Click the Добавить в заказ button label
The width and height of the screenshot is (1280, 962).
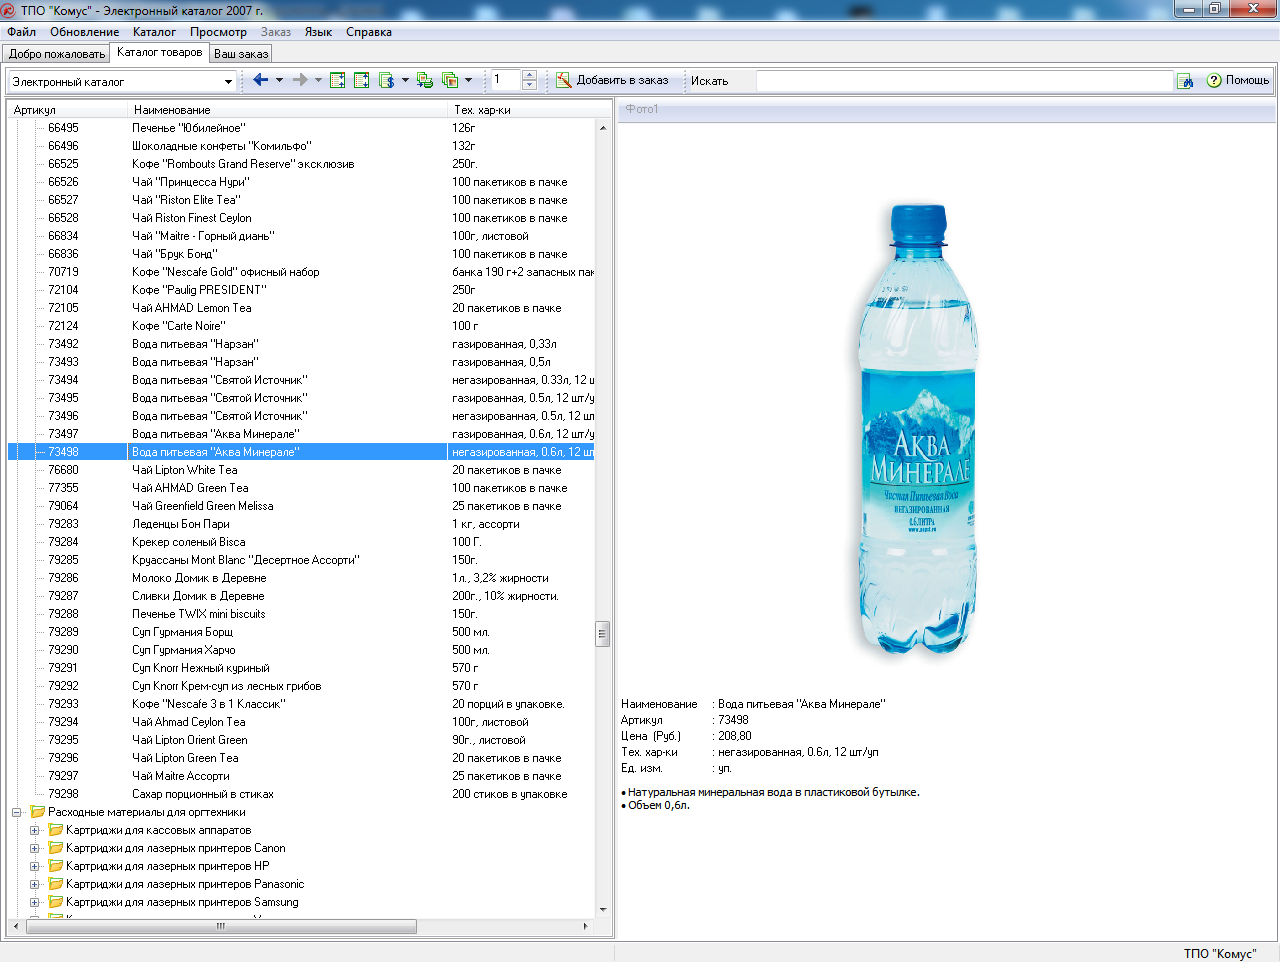[622, 80]
